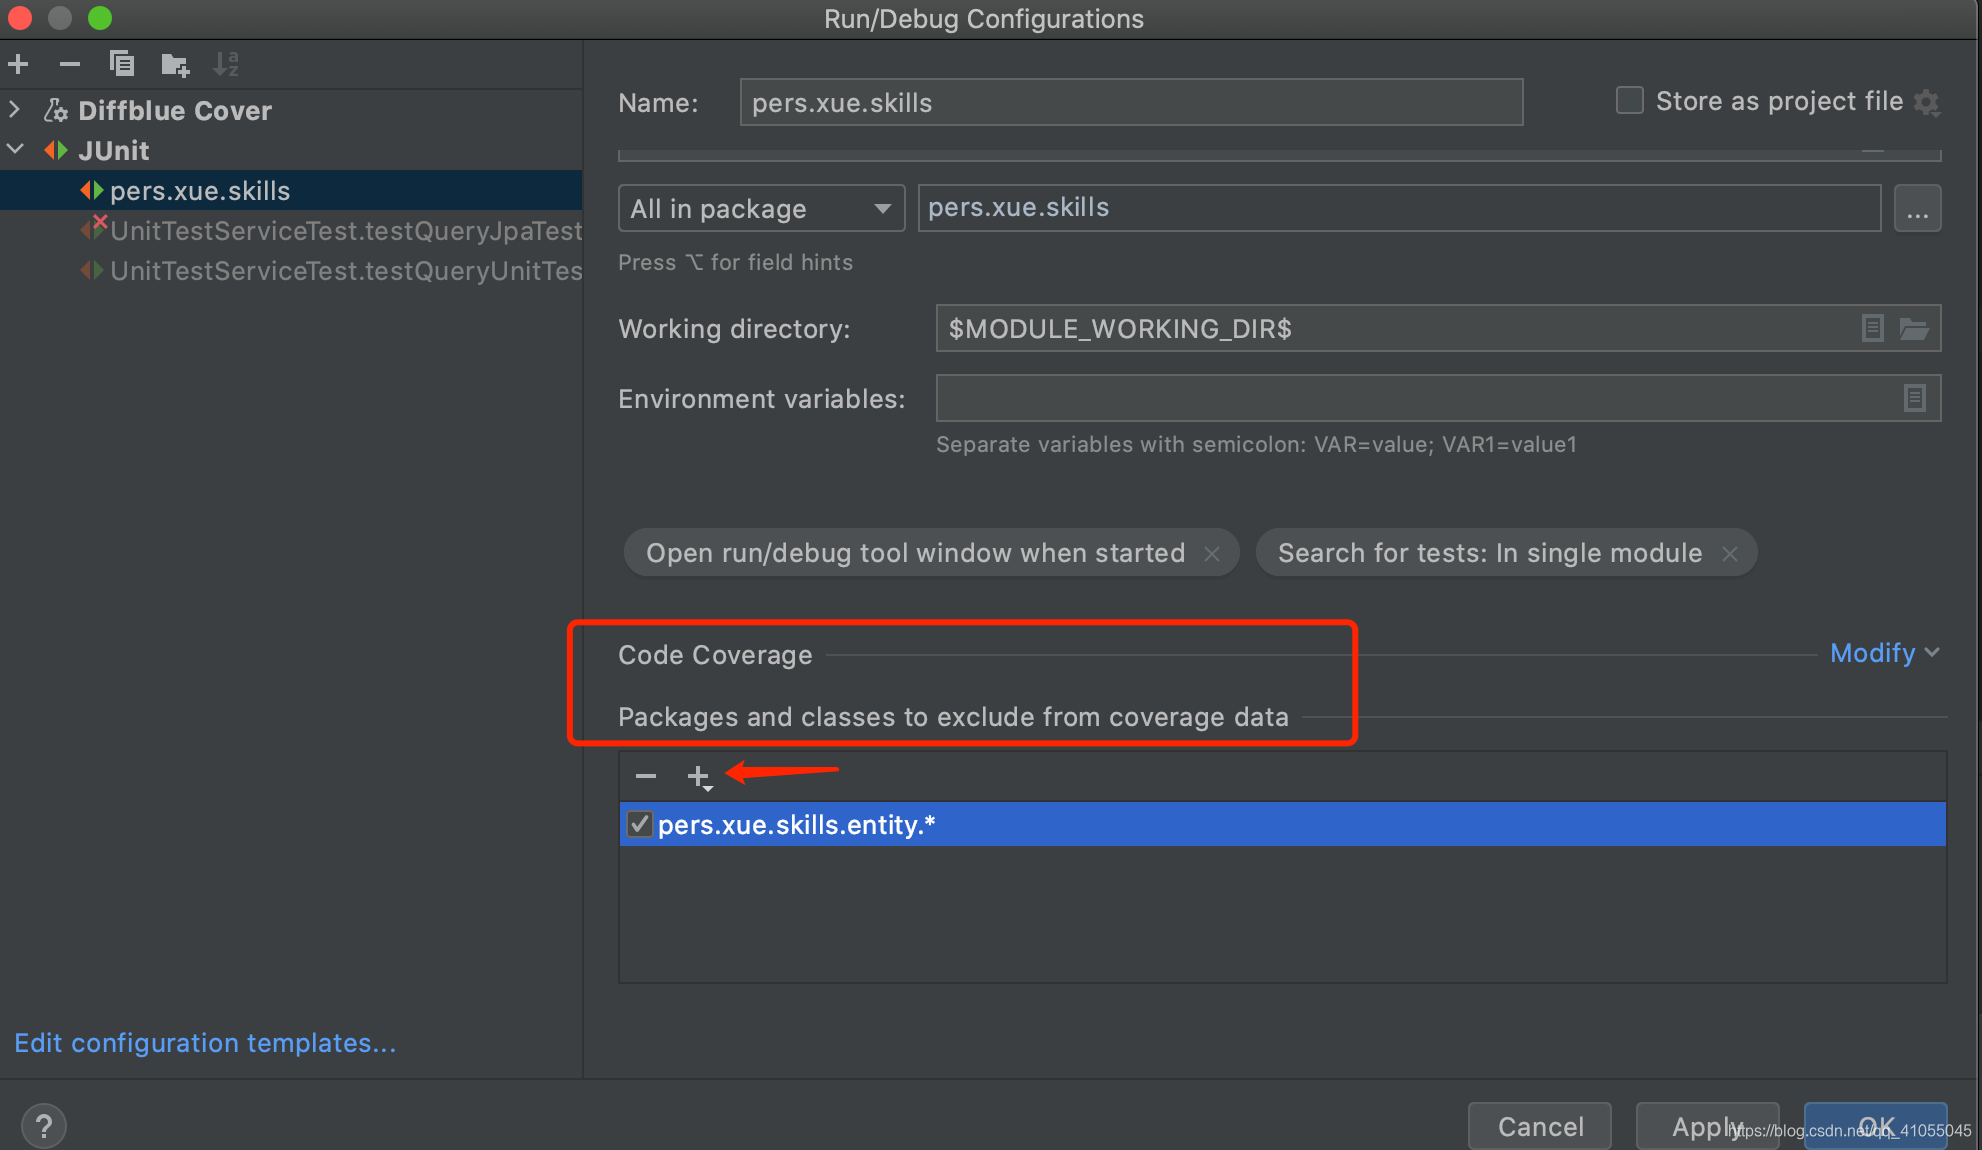1982x1150 pixels.
Task: Click the minus button to remove exclusion
Action: (645, 775)
